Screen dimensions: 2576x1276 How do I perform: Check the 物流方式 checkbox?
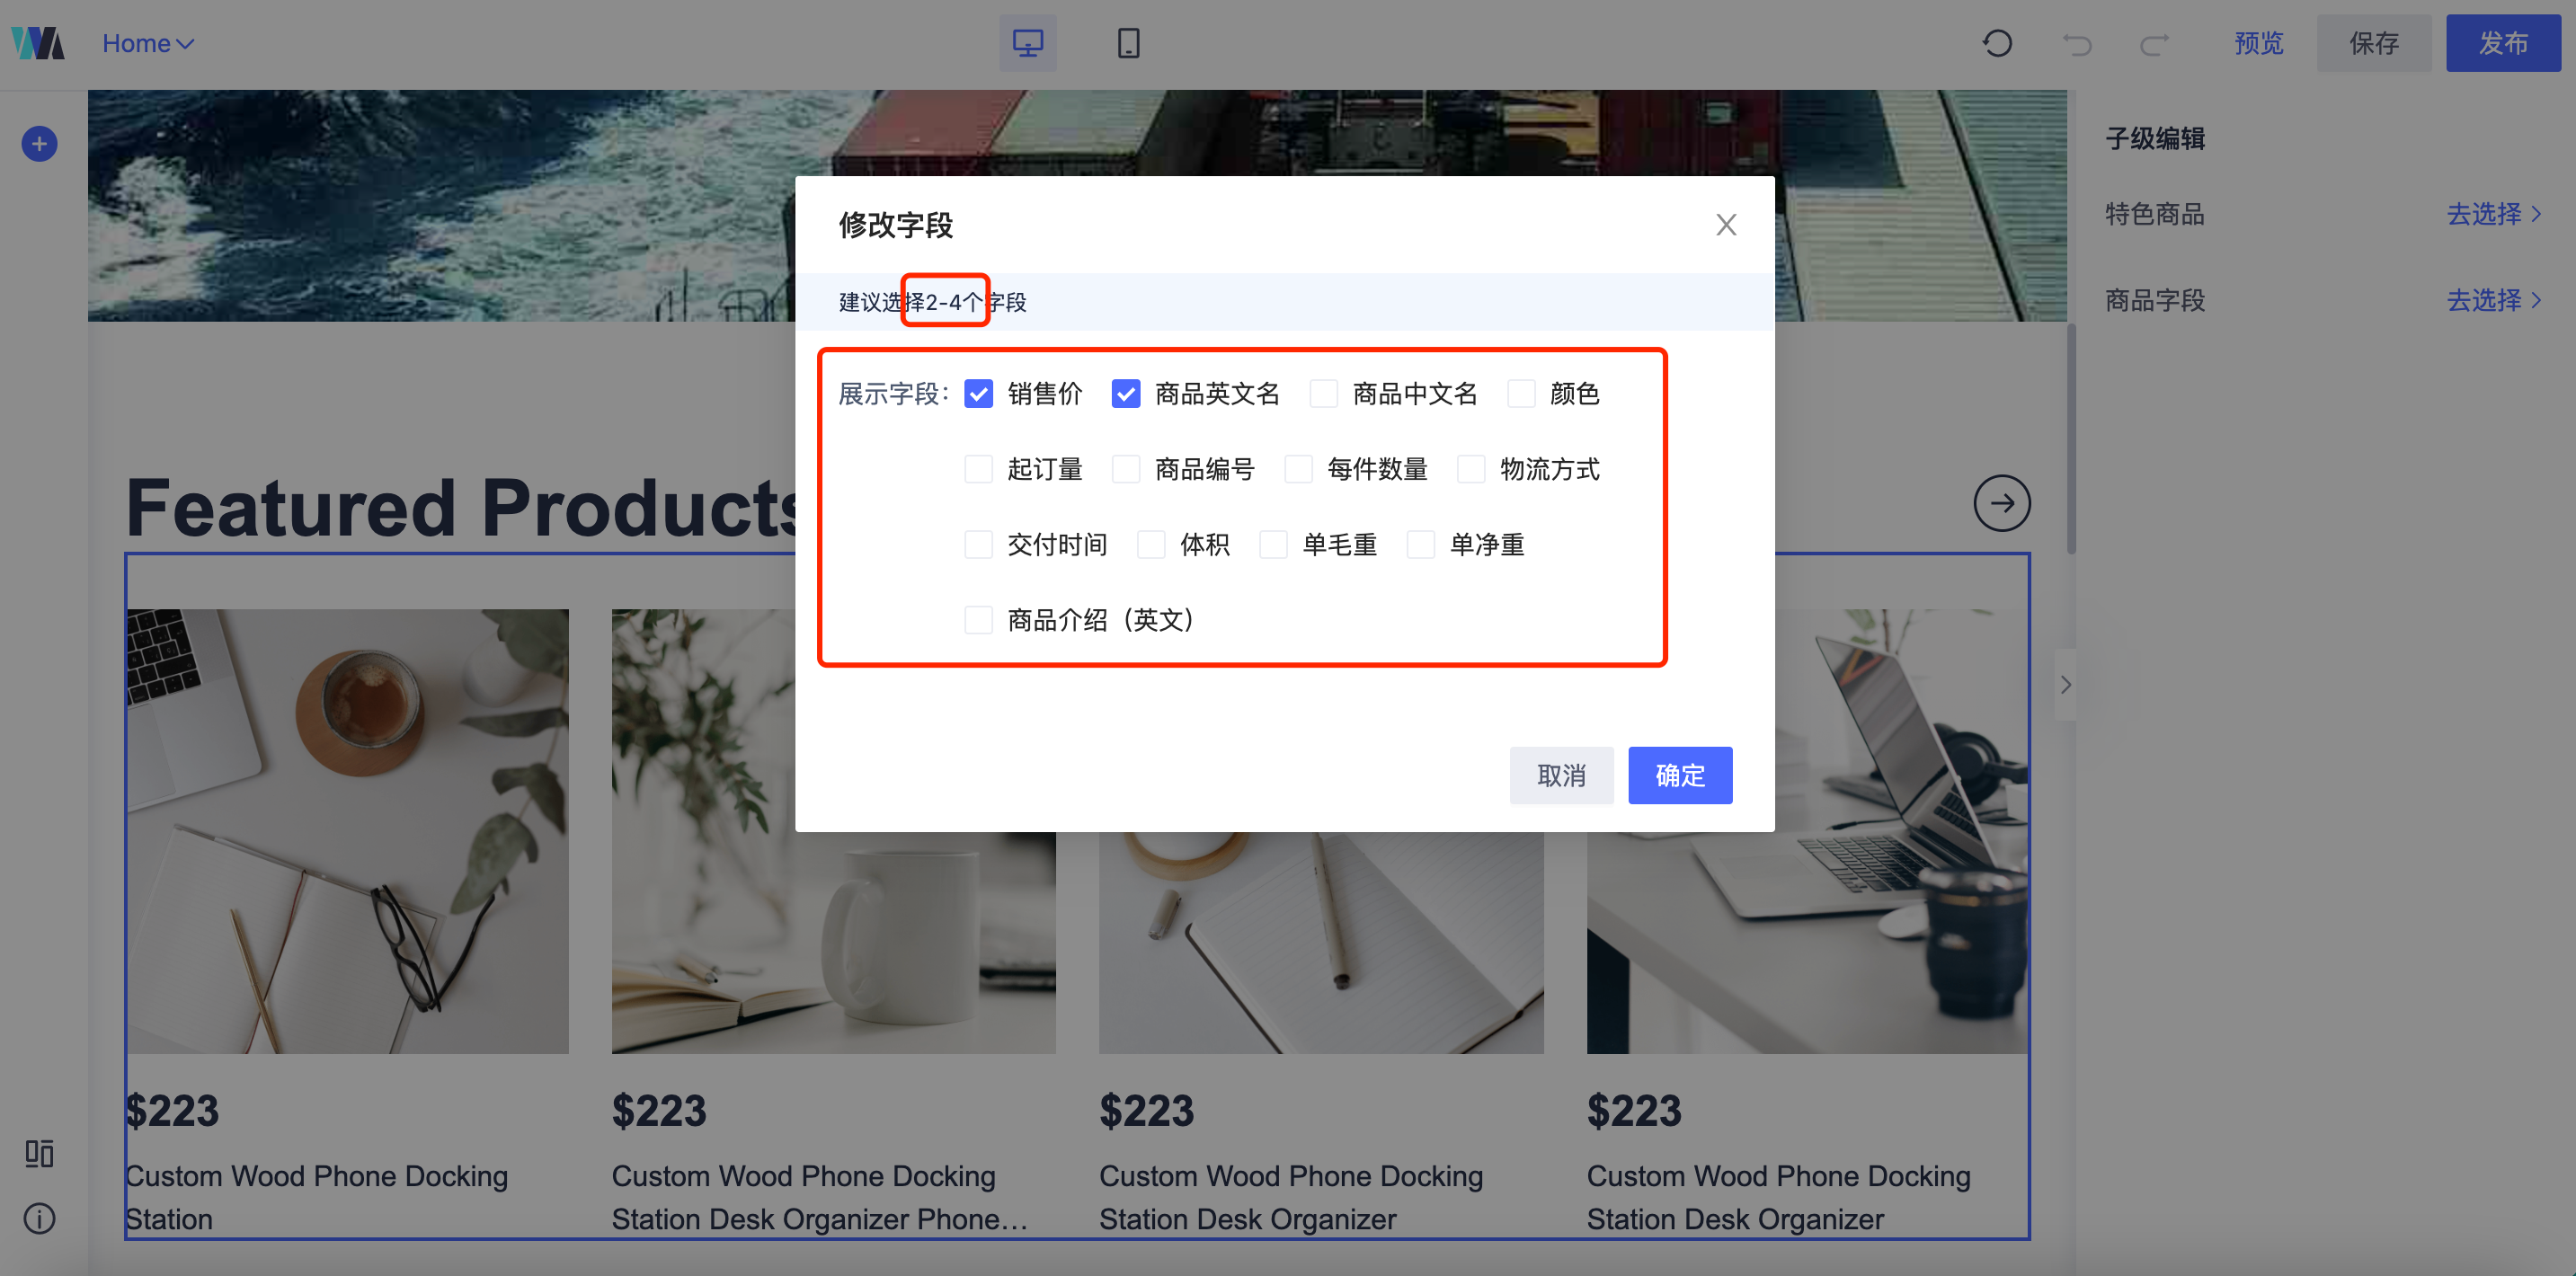(1471, 469)
